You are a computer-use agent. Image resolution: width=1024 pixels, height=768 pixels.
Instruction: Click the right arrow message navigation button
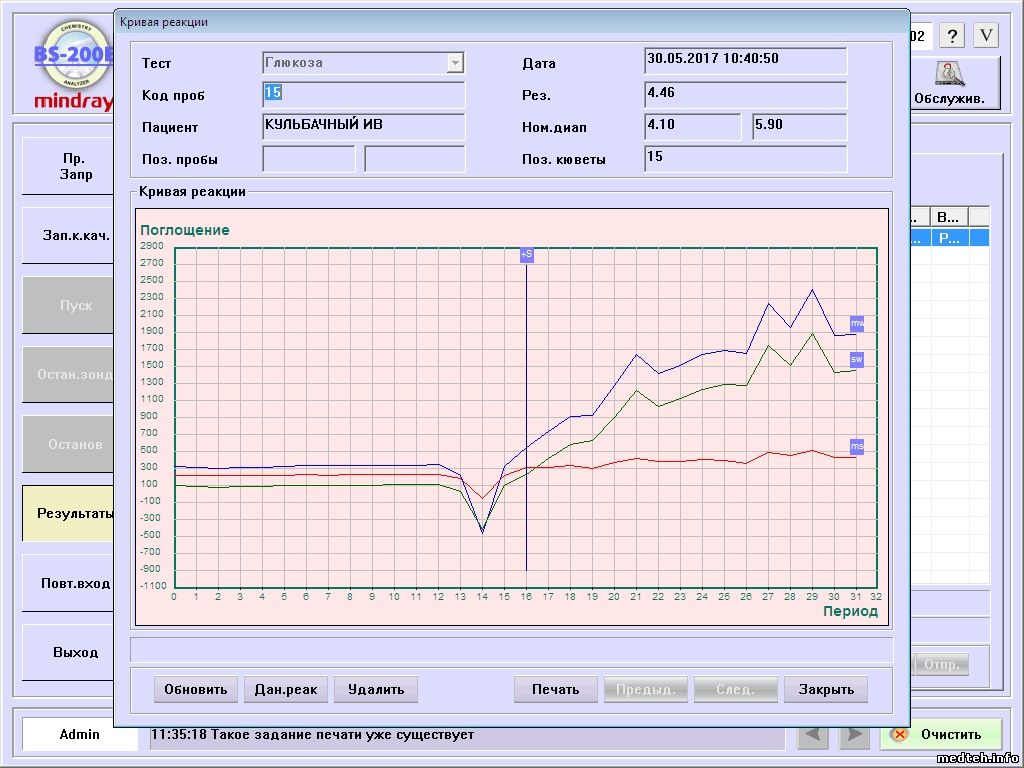click(853, 735)
